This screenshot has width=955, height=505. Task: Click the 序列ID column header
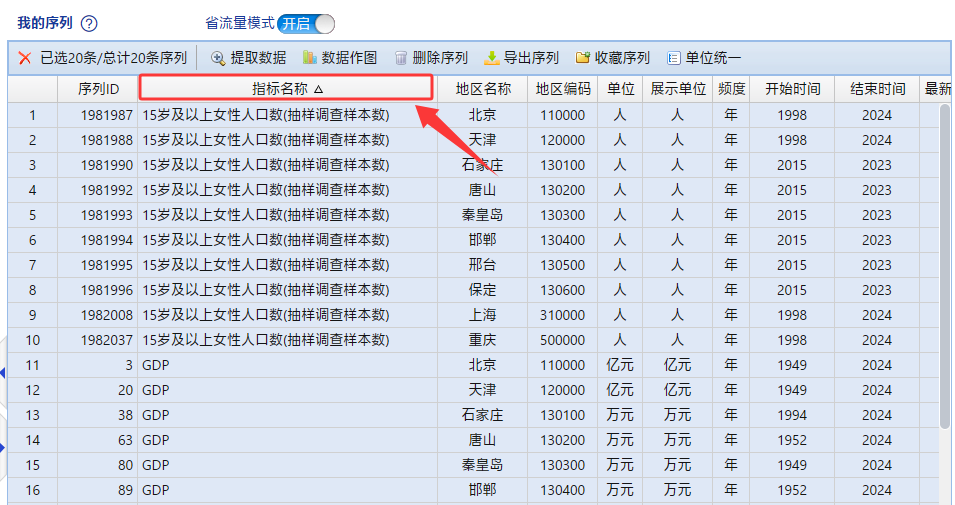pos(98,89)
